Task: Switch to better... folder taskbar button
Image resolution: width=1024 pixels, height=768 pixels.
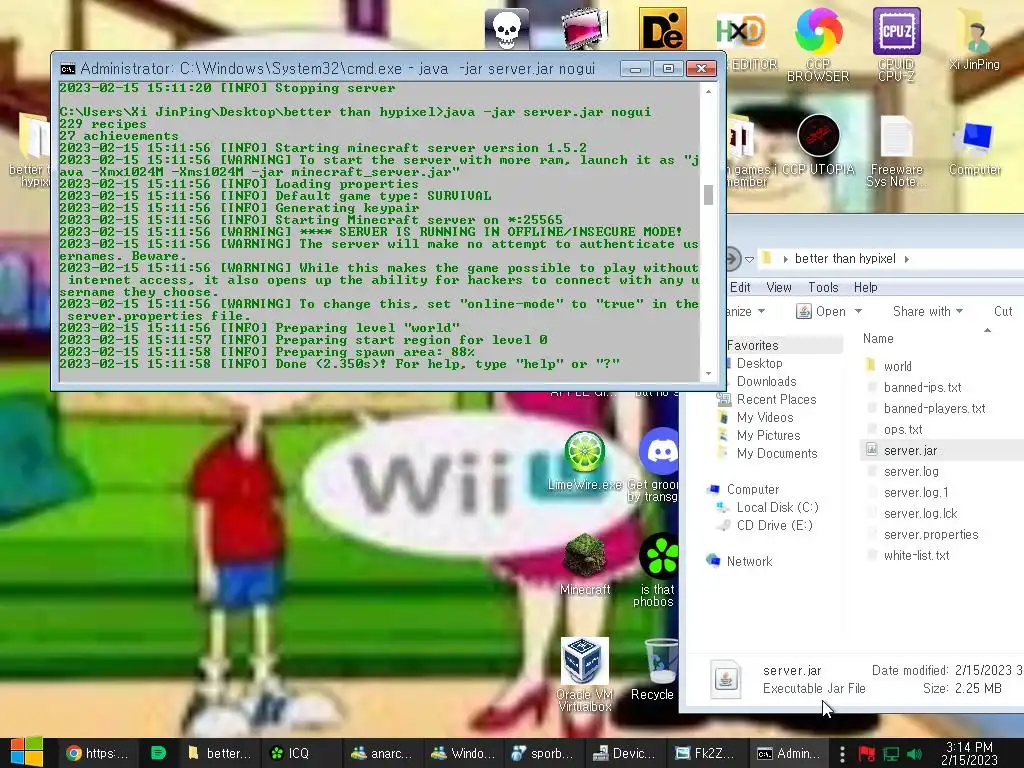Action: point(219,754)
